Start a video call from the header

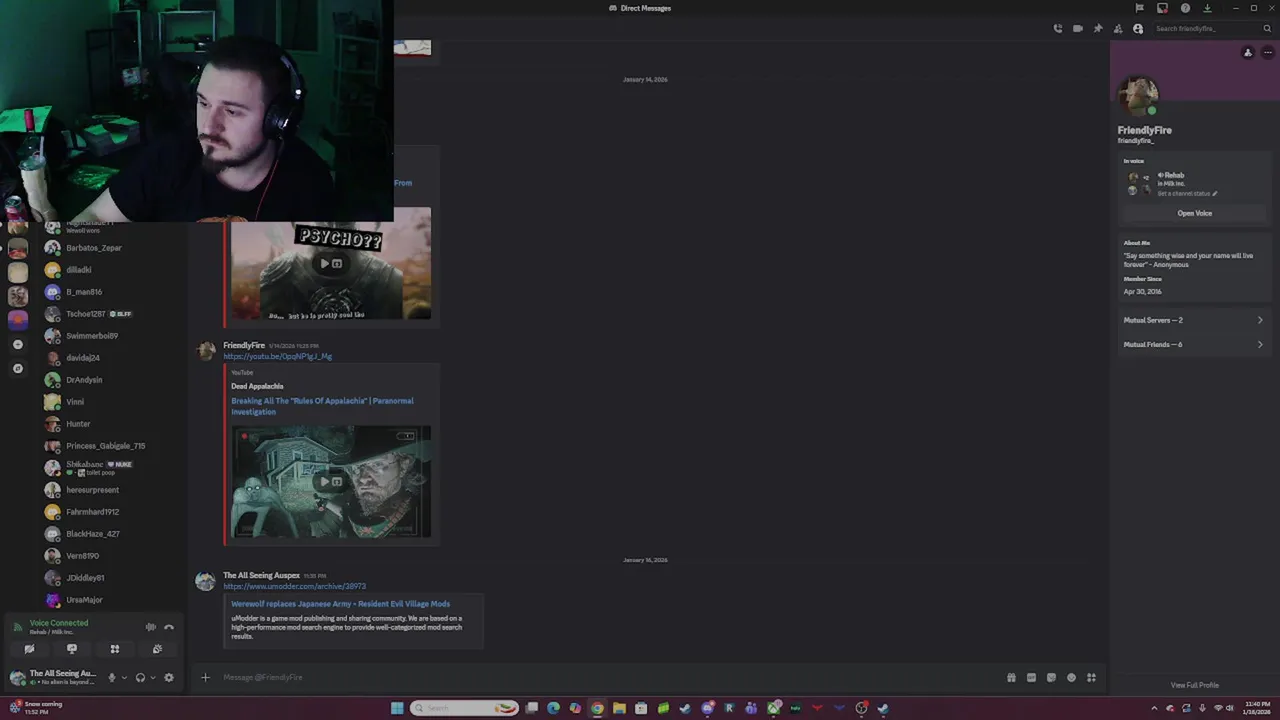point(1078,28)
